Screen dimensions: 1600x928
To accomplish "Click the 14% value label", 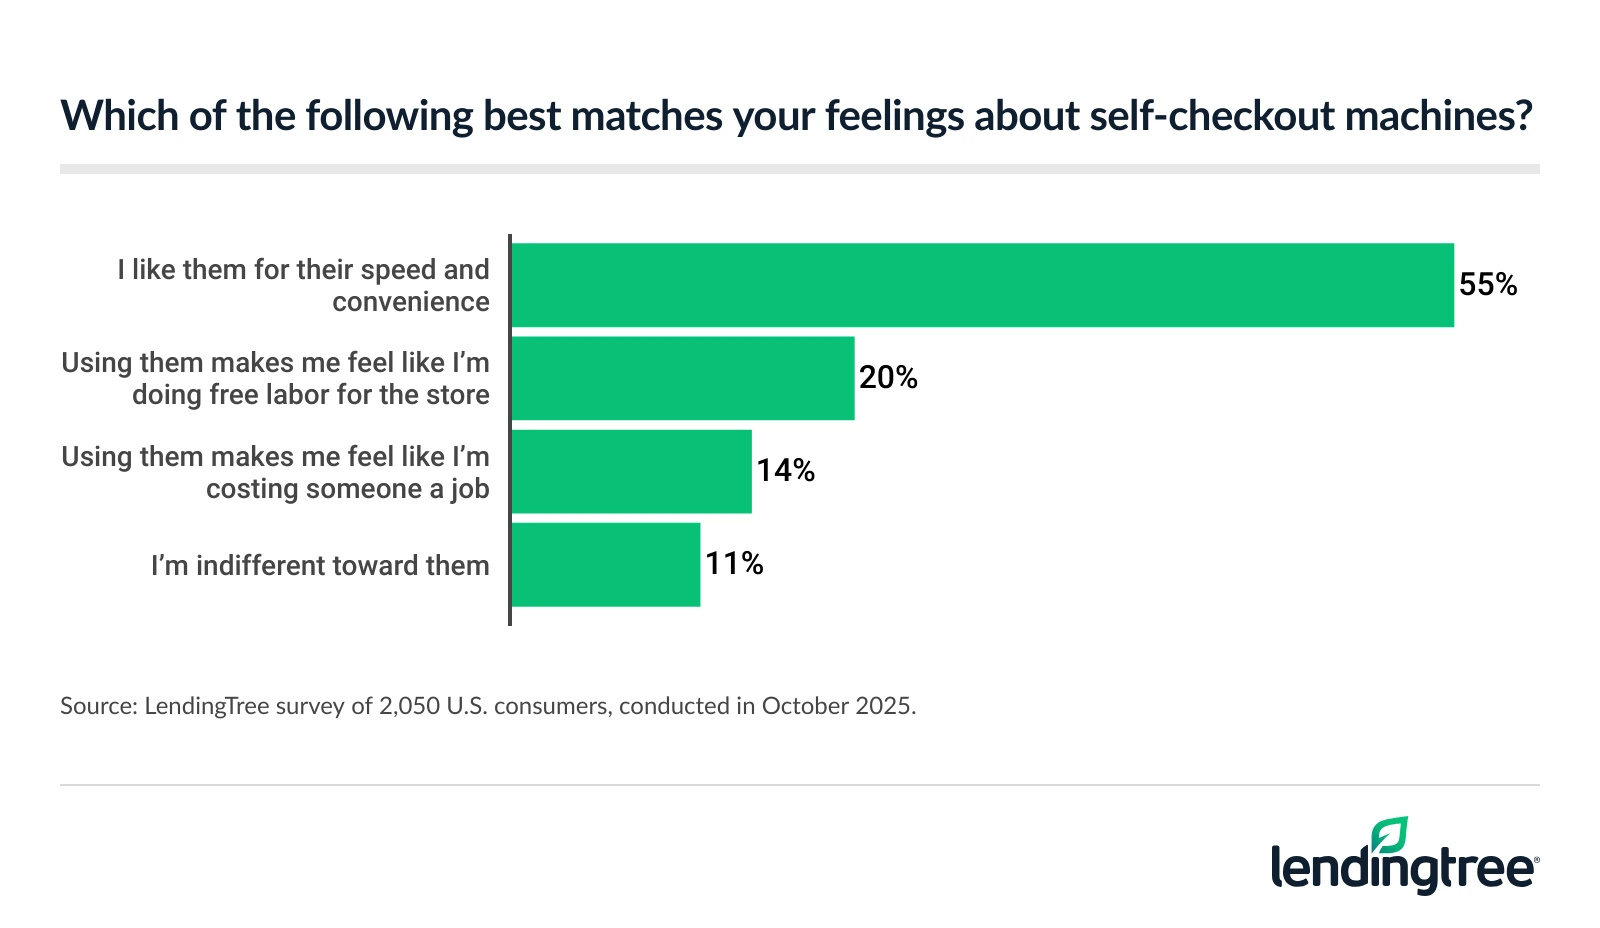I will click(785, 471).
